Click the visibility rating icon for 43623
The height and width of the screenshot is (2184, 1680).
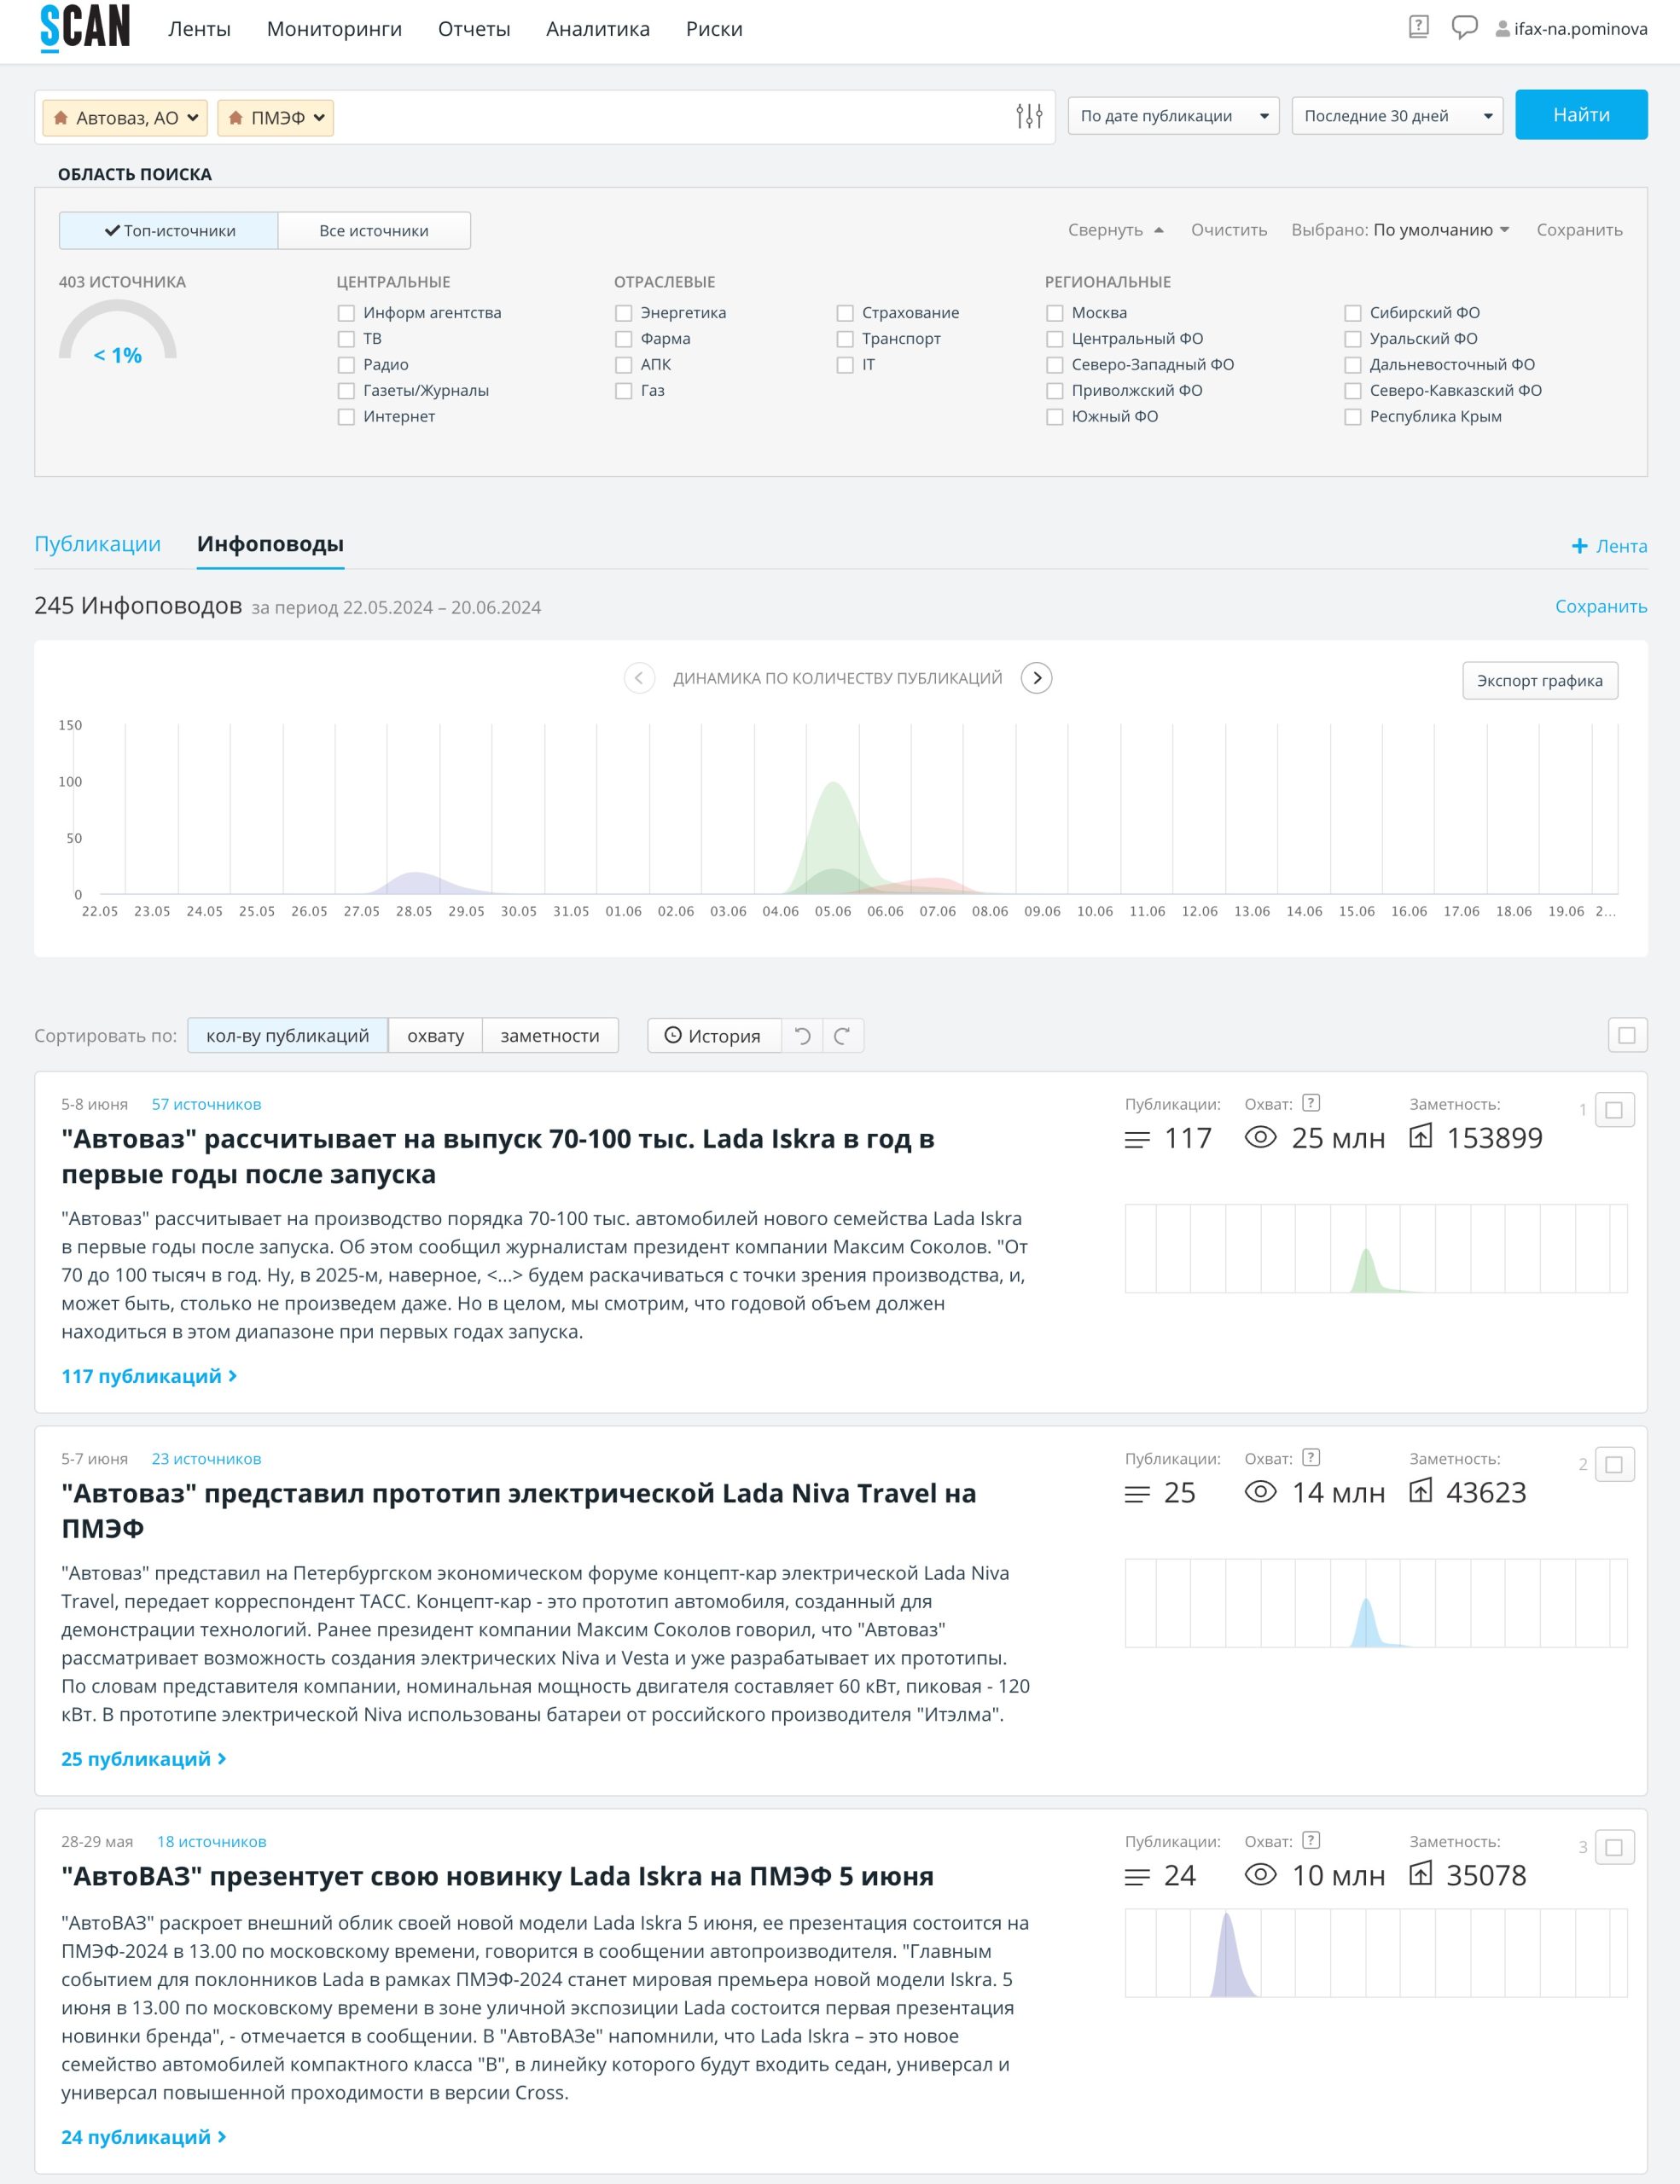click(1420, 1492)
